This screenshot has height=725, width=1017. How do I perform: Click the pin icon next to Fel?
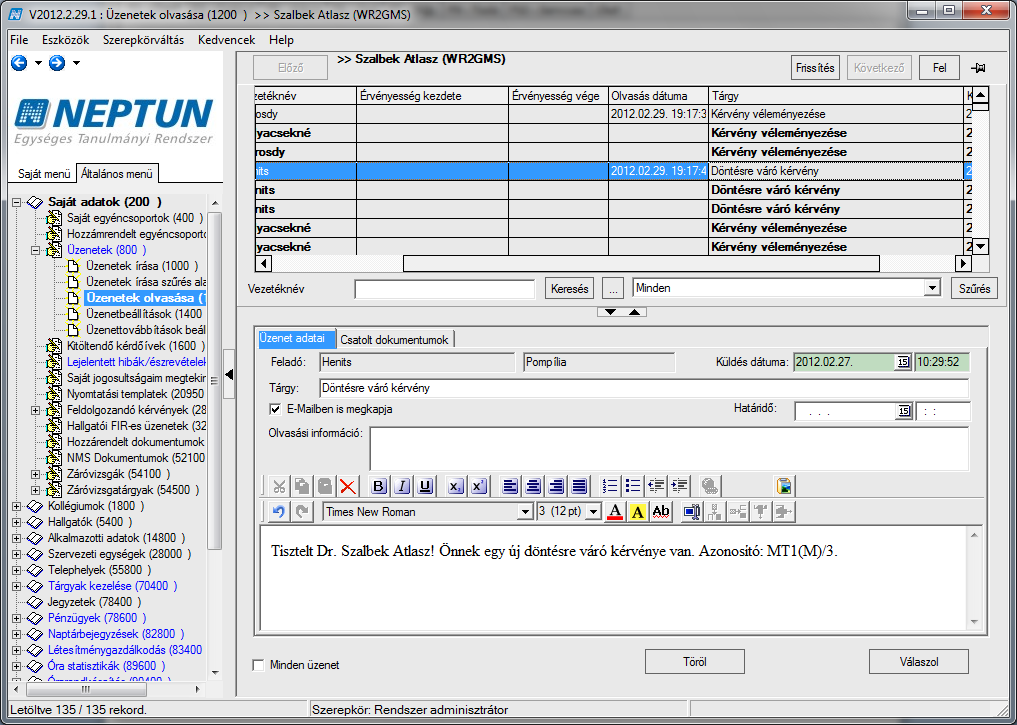point(978,68)
